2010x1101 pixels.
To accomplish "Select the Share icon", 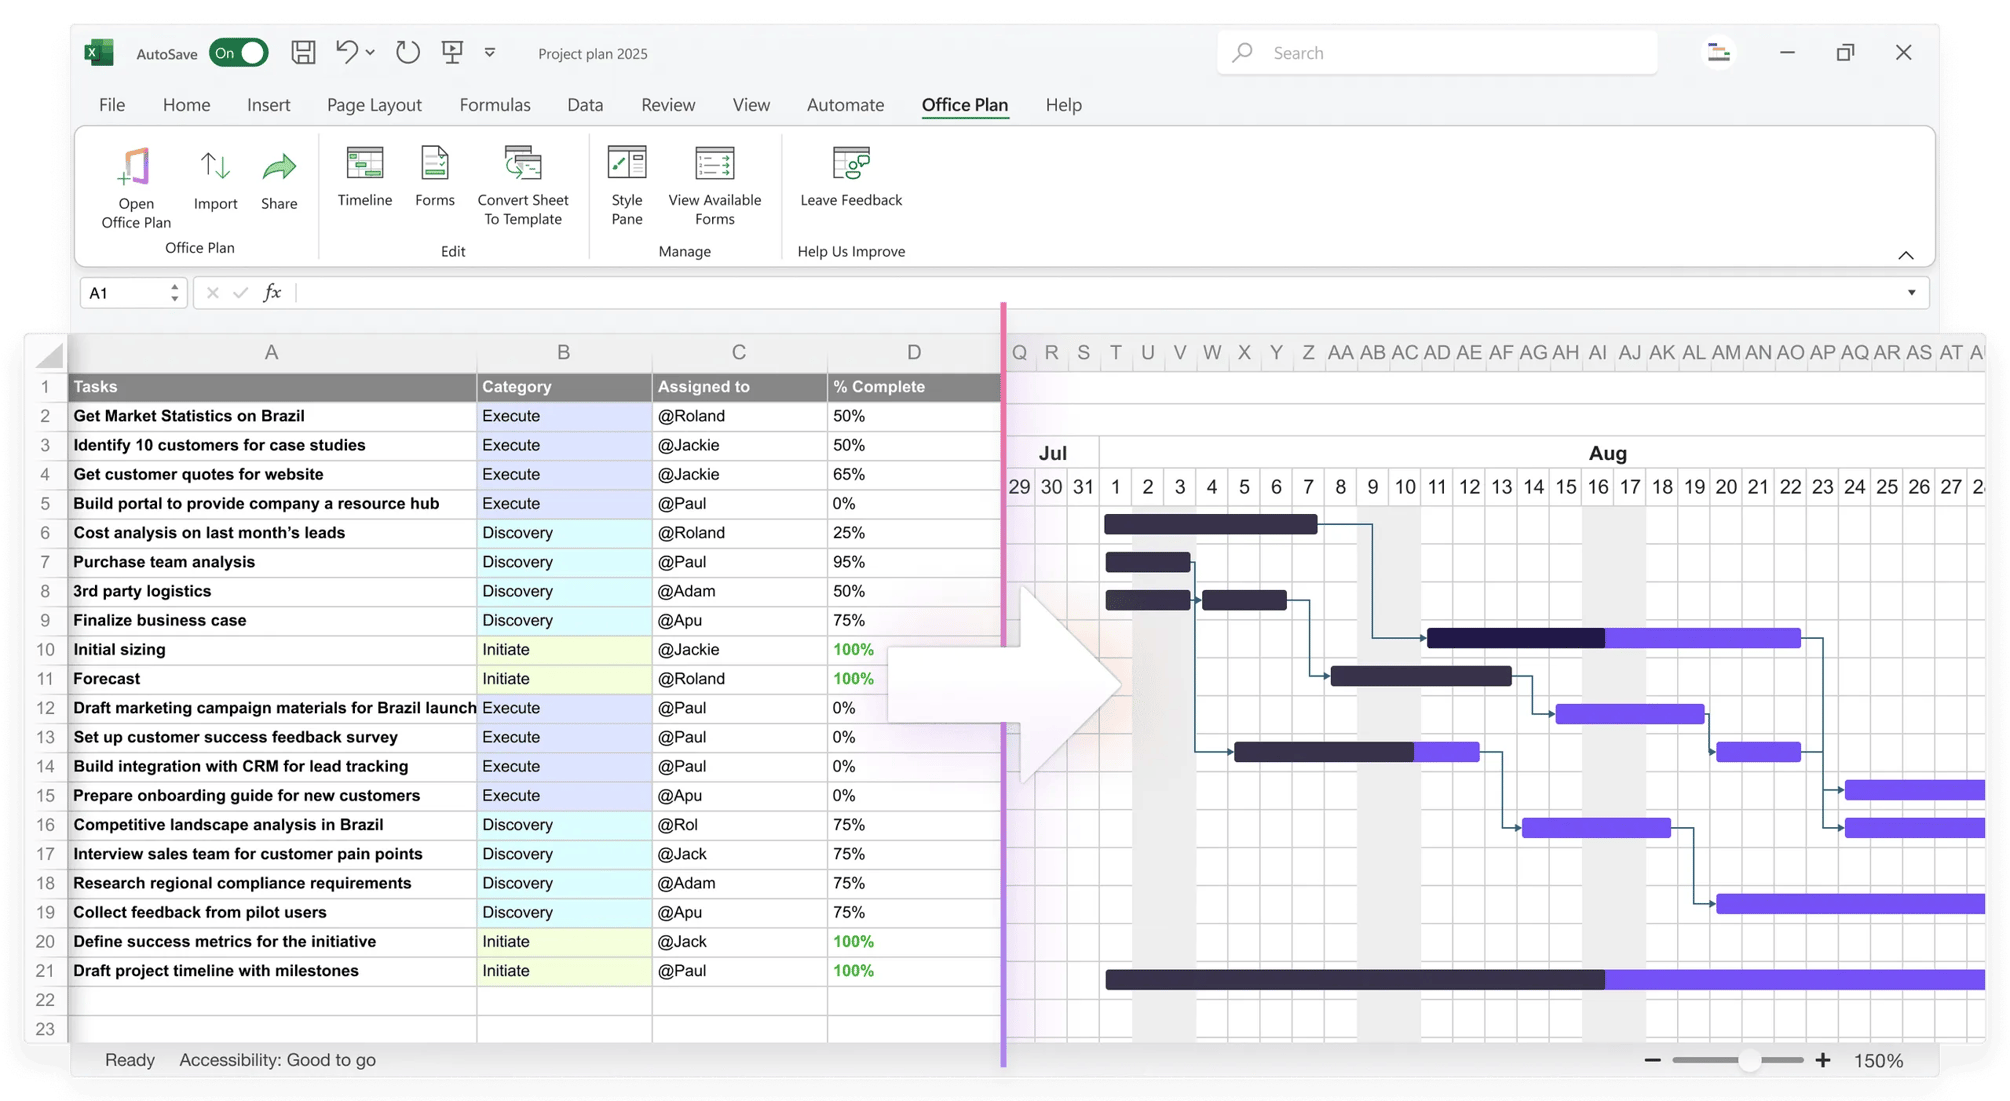I will (x=279, y=182).
